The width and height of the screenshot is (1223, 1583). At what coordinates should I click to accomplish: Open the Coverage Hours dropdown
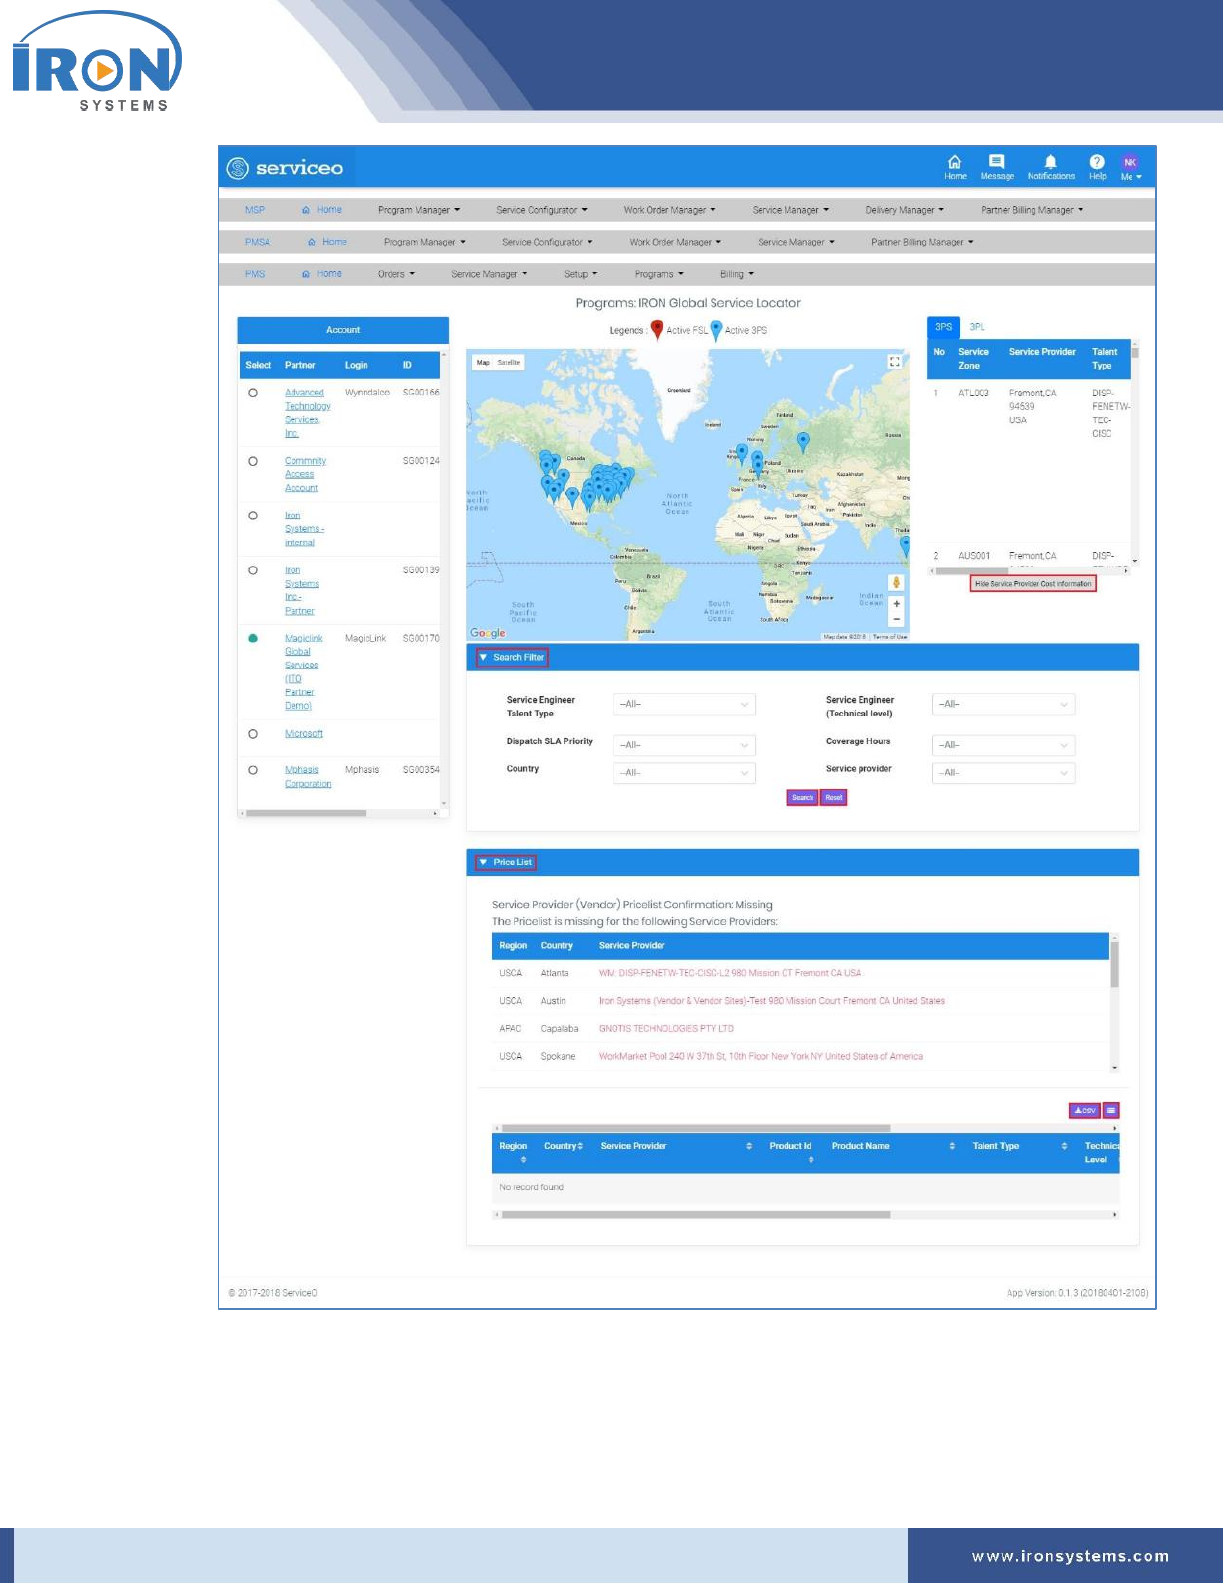tap(1003, 745)
